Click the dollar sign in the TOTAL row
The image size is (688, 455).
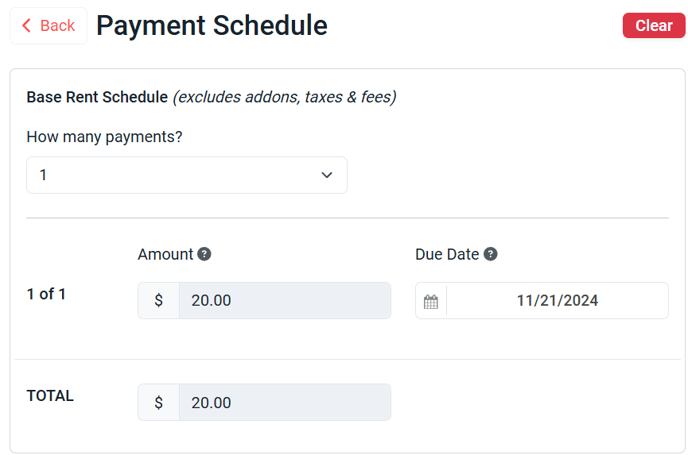[158, 402]
